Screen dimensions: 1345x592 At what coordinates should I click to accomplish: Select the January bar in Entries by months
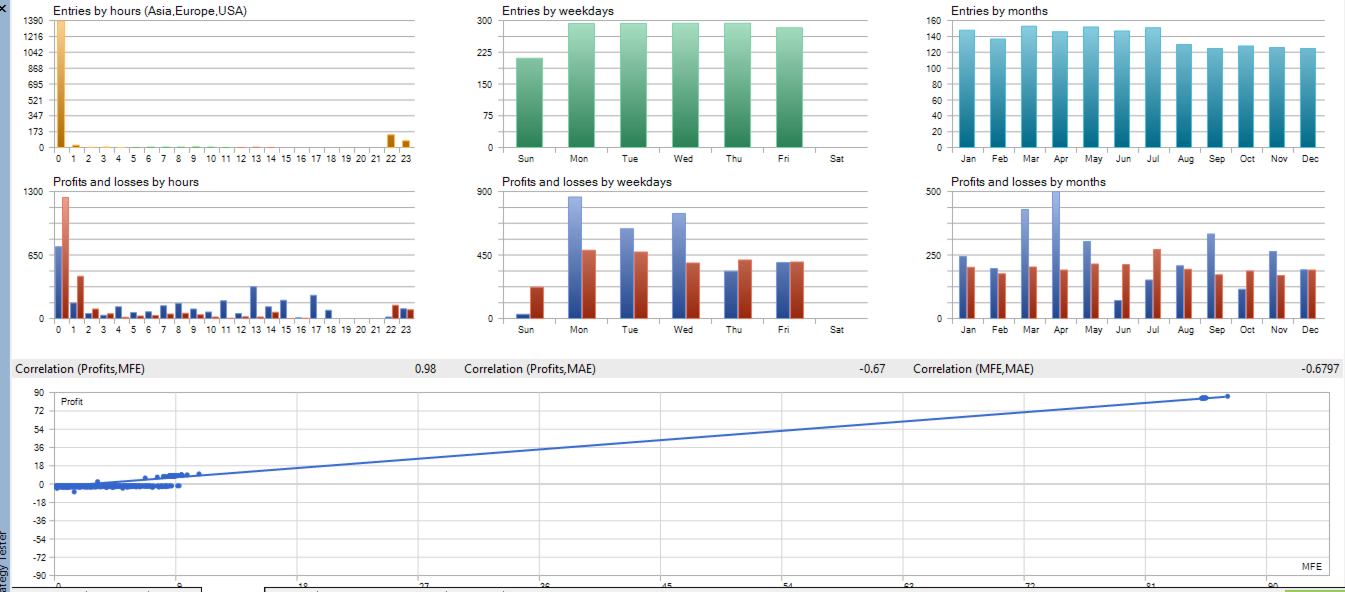(x=967, y=89)
